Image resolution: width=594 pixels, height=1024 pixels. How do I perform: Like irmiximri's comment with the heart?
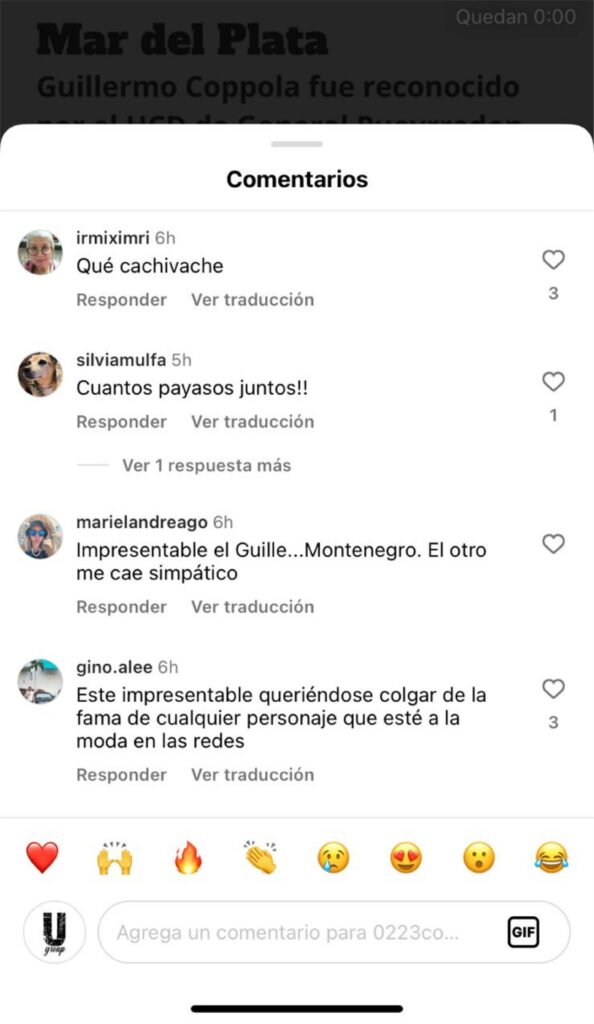pyautogui.click(x=553, y=260)
